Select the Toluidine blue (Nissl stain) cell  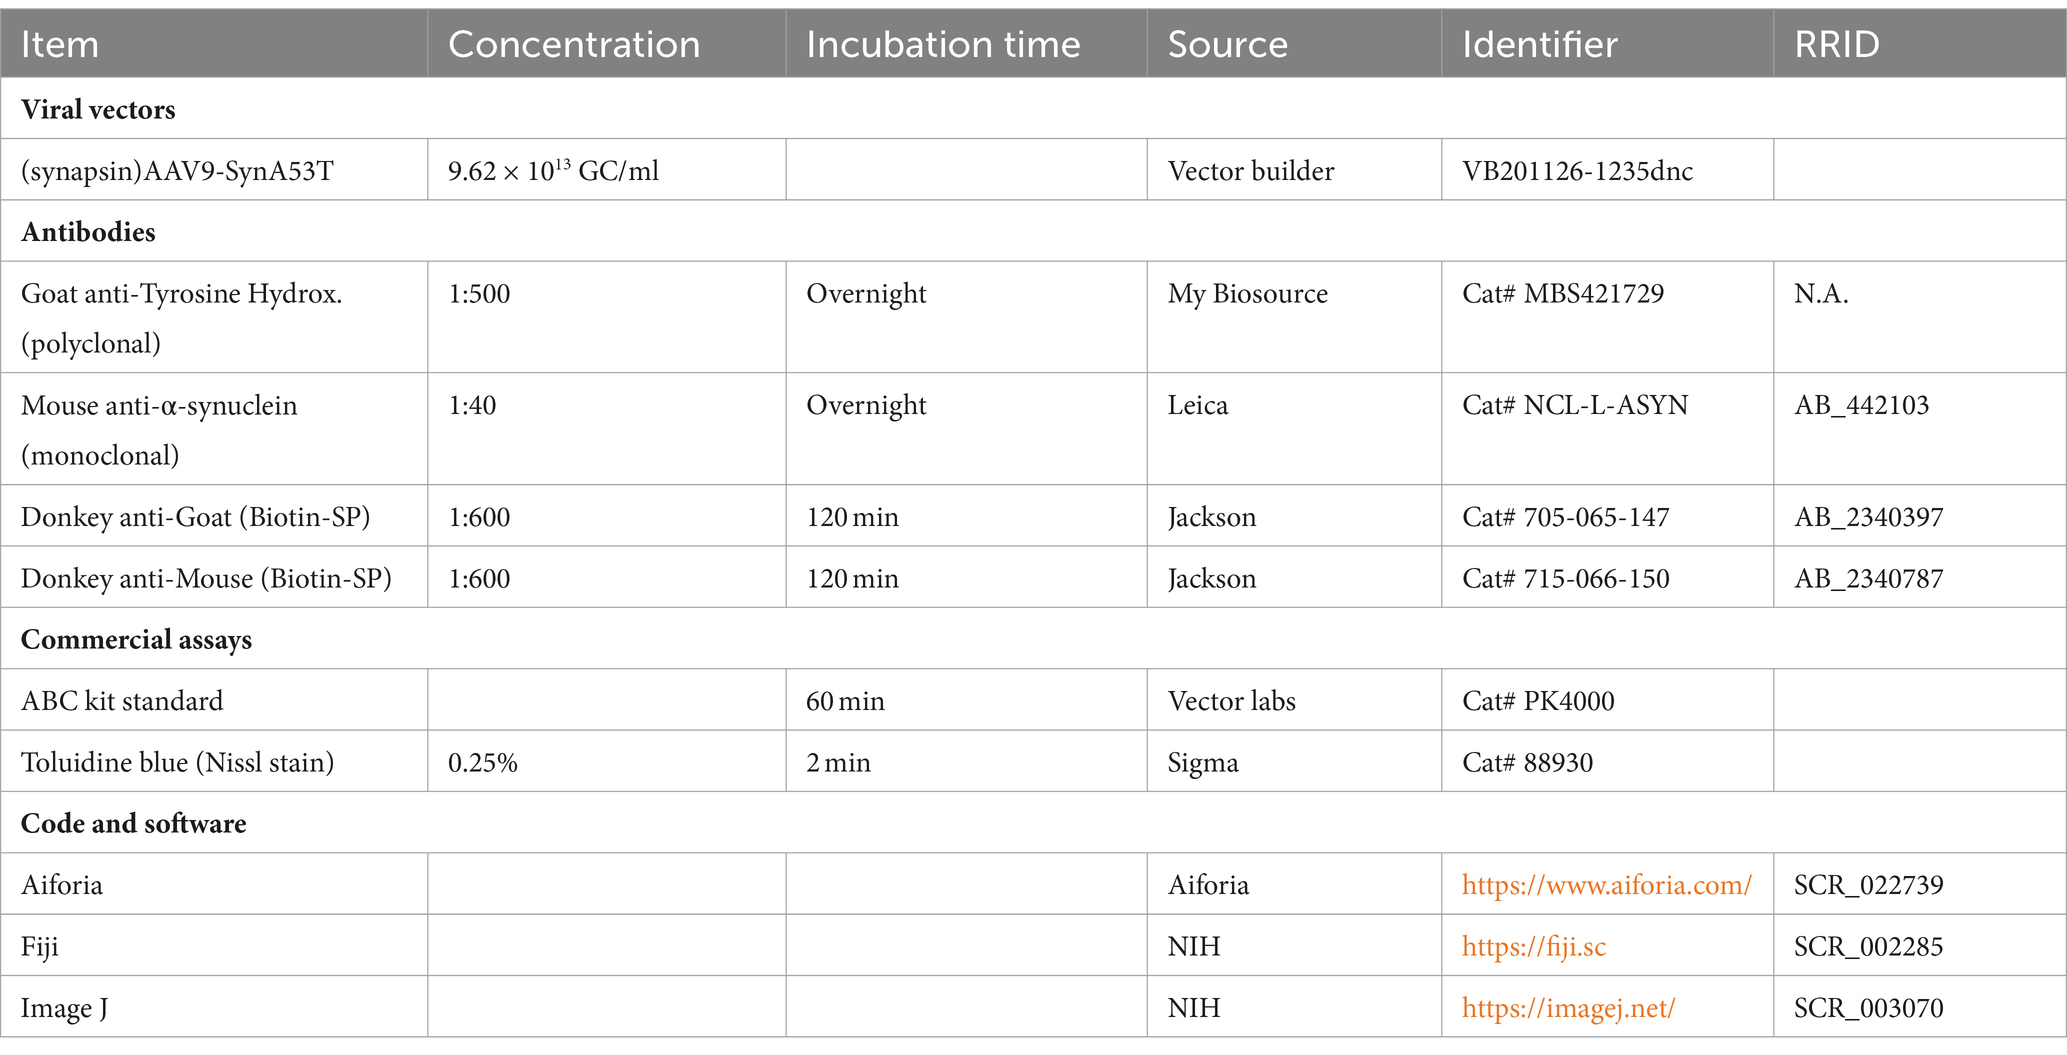click(214, 762)
